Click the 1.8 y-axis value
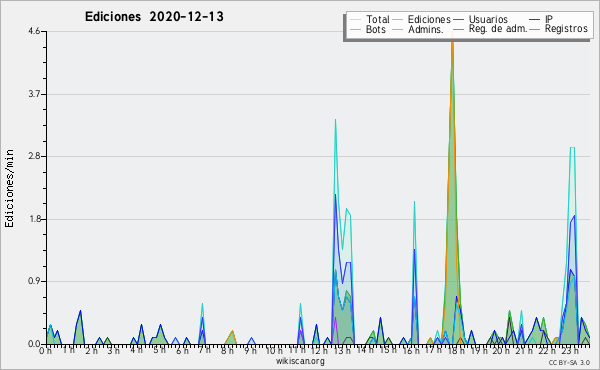The height and width of the screenshot is (370, 600). (x=34, y=219)
